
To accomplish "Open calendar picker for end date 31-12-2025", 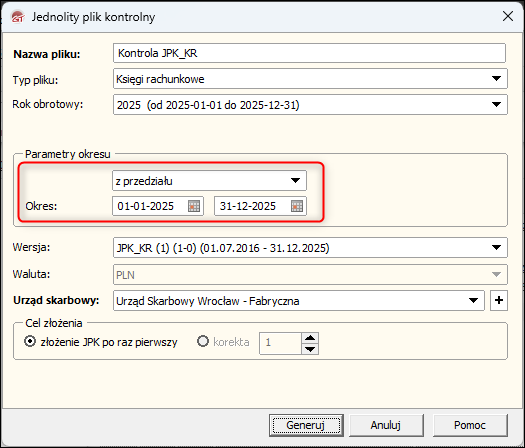I will (x=297, y=206).
